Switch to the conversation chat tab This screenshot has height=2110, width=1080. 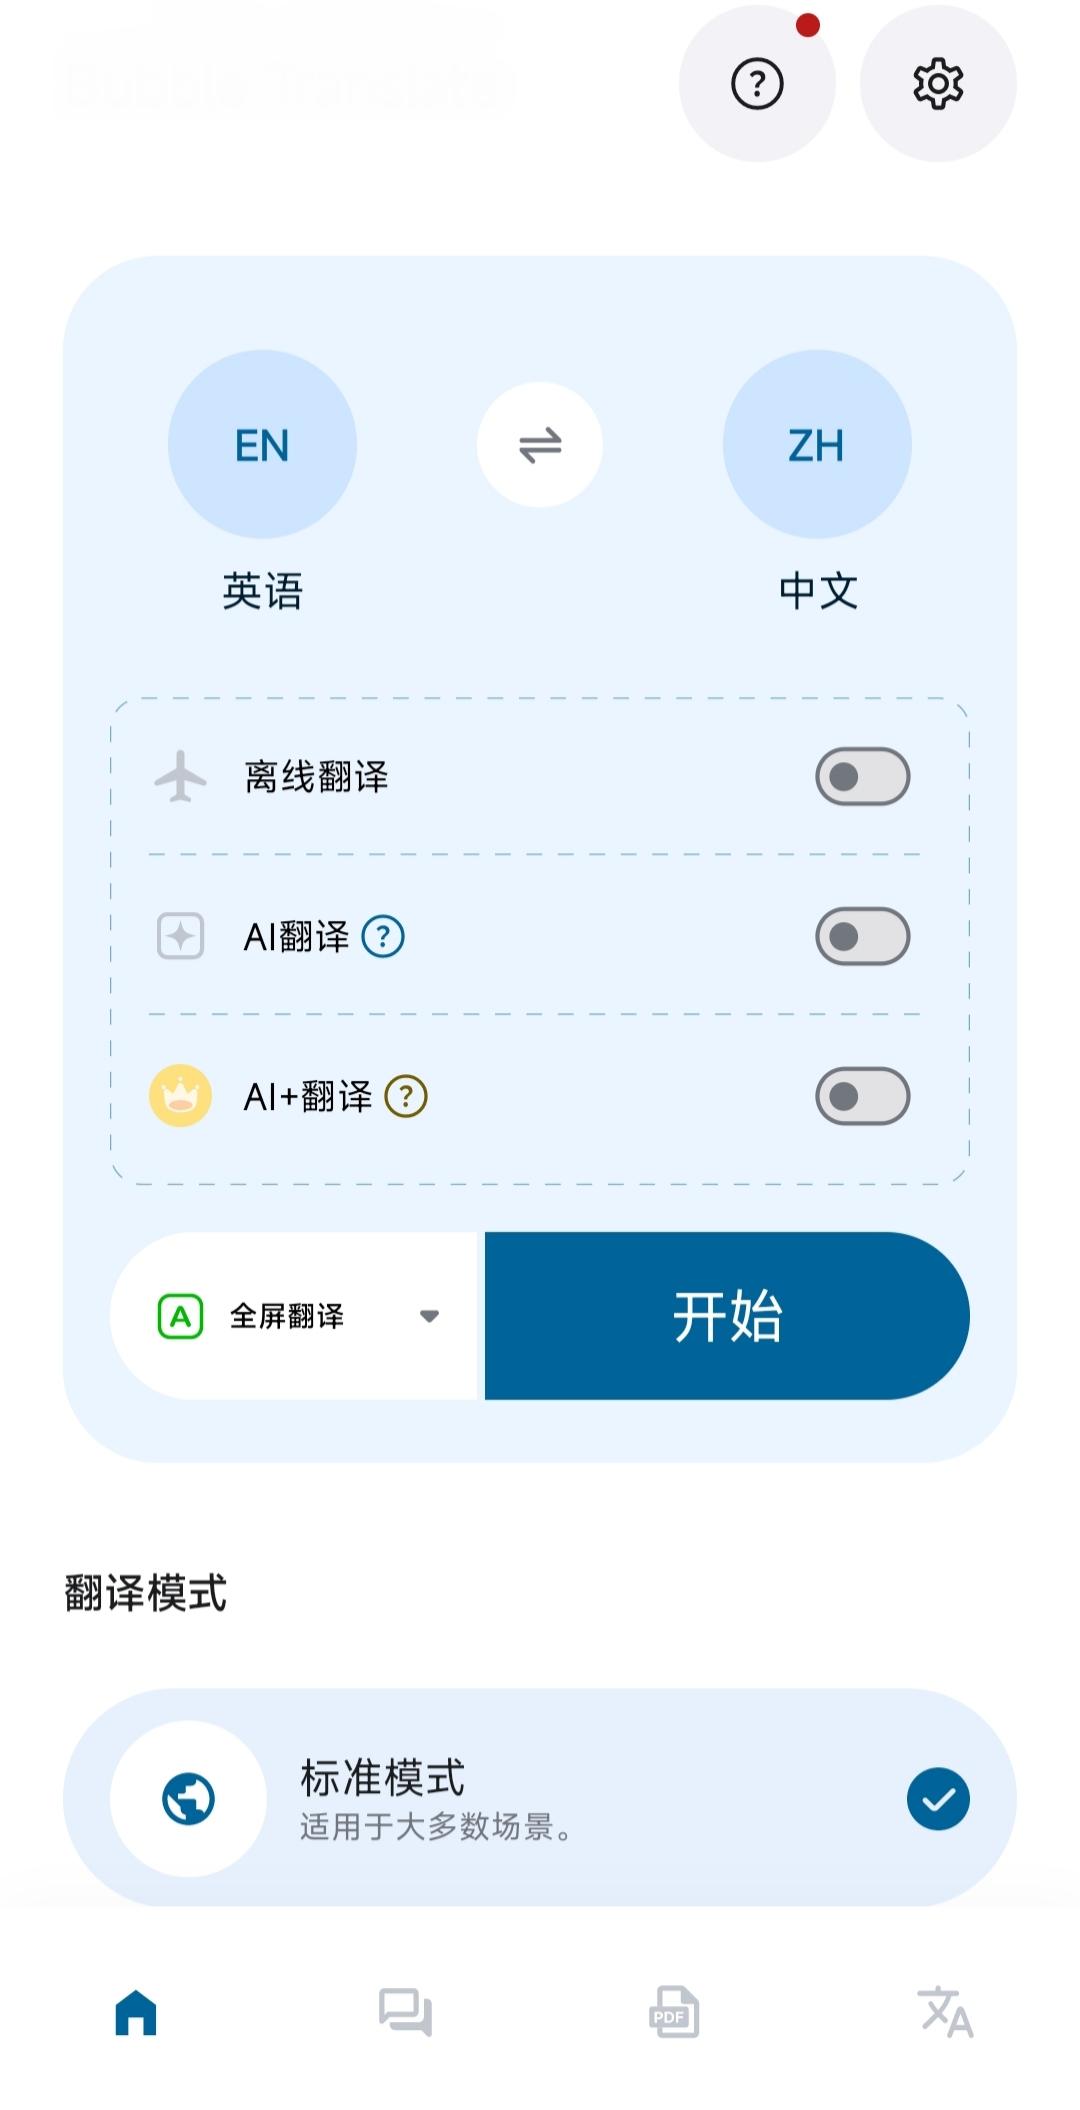(405, 2012)
